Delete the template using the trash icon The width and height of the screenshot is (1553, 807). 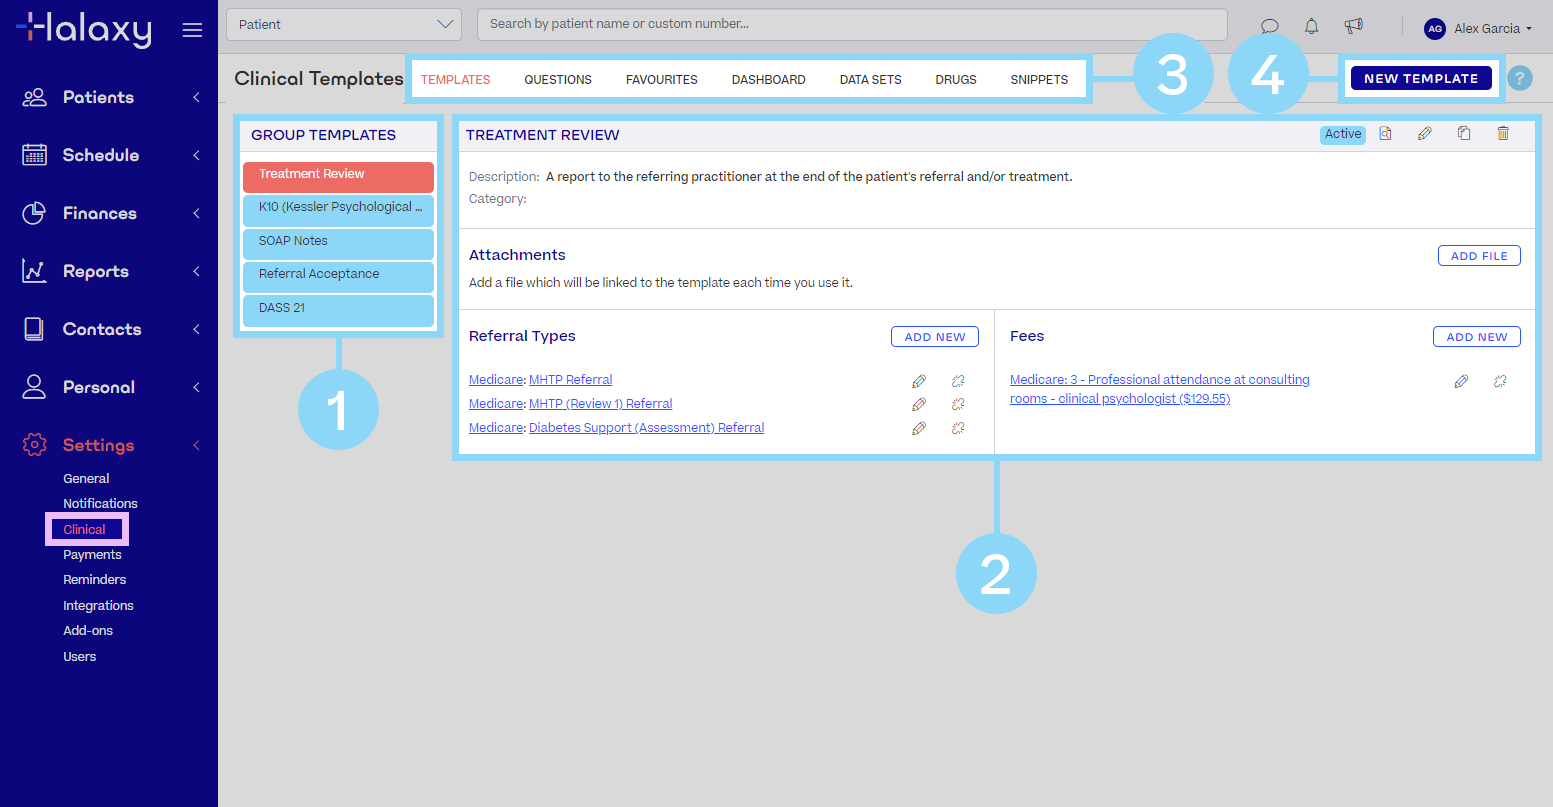pyautogui.click(x=1503, y=133)
